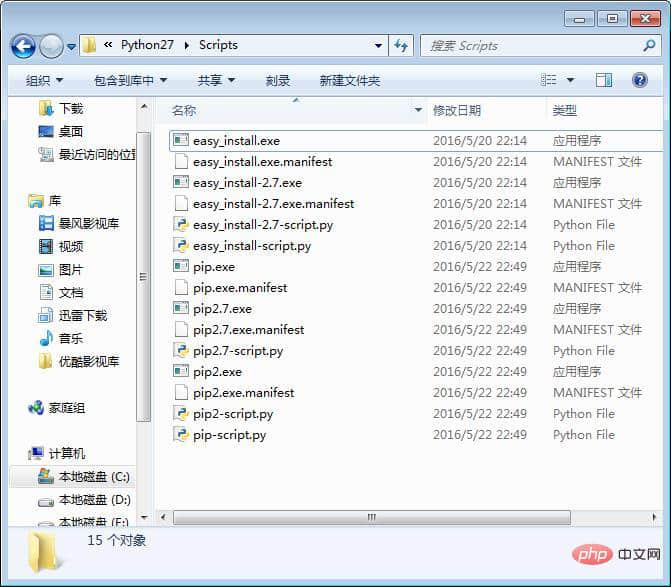
Task: Select Python27 in the address path
Action: pyautogui.click(x=147, y=45)
